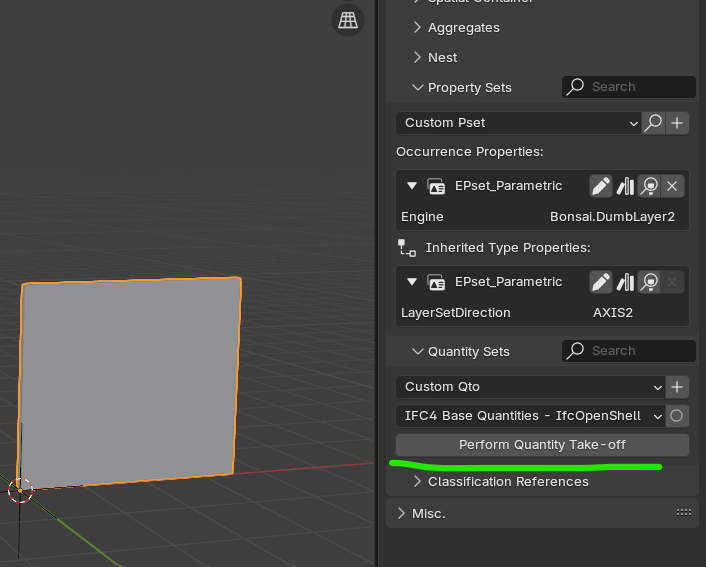Select objects icon in Engine pset row
The image size is (706, 567).
click(649, 186)
